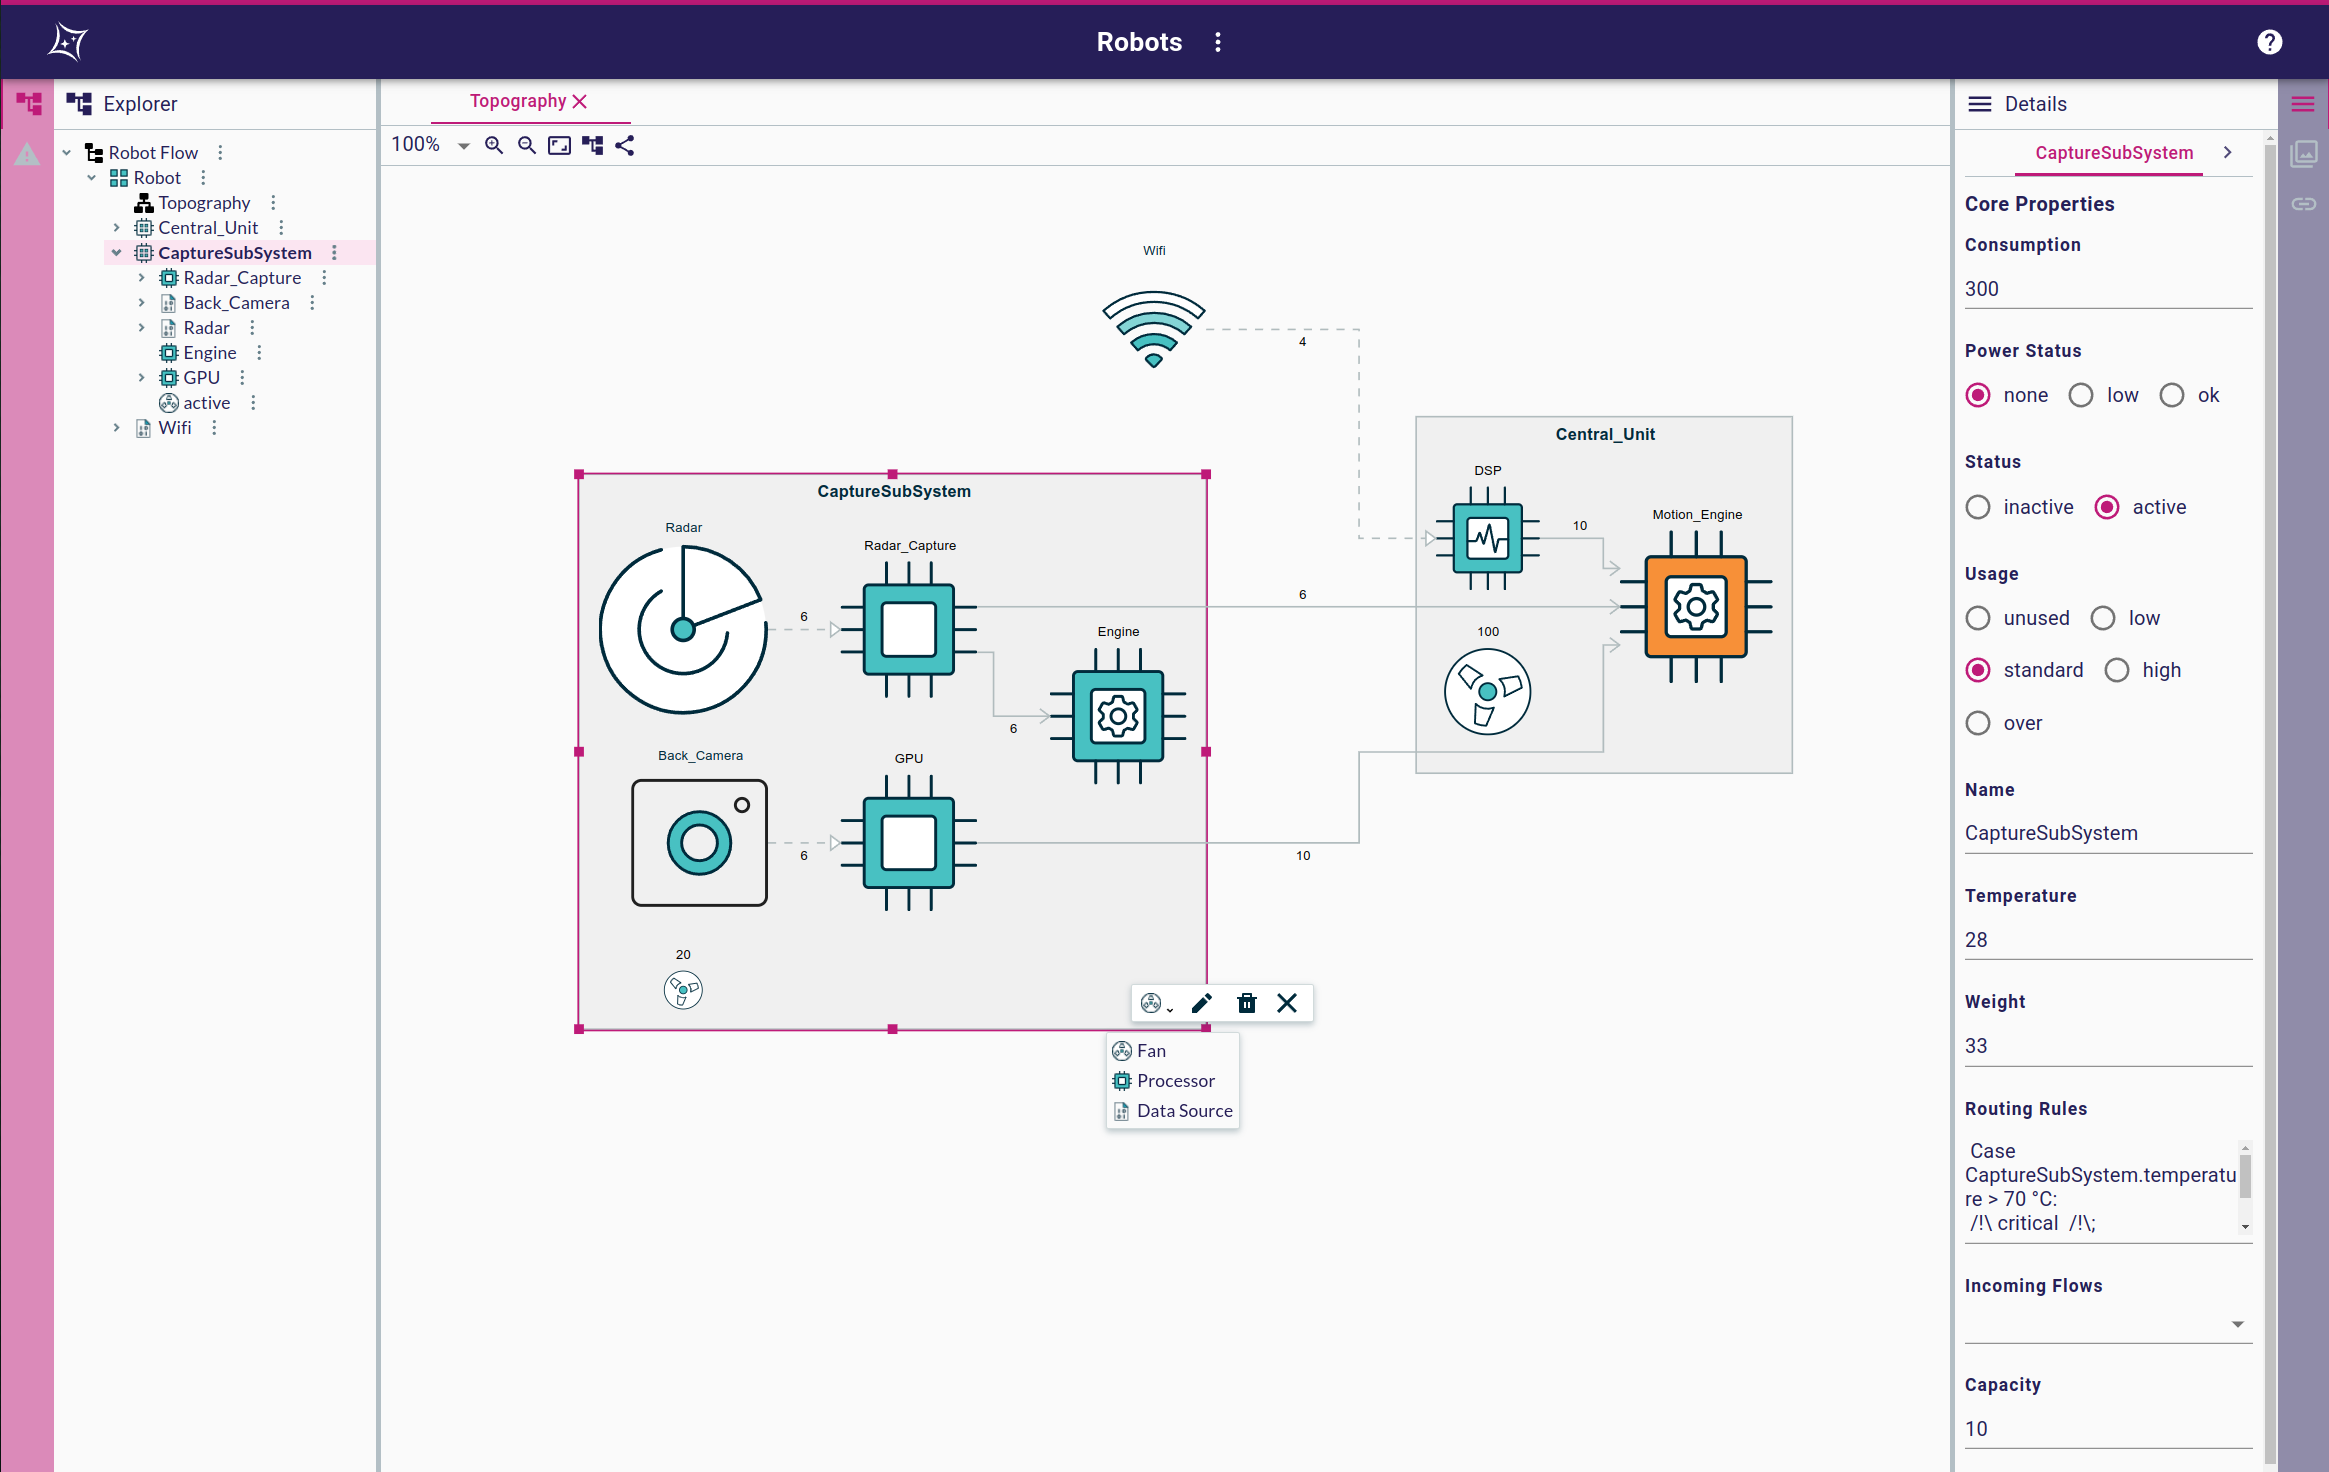Click the pencil edit icon in palette

[1202, 1003]
